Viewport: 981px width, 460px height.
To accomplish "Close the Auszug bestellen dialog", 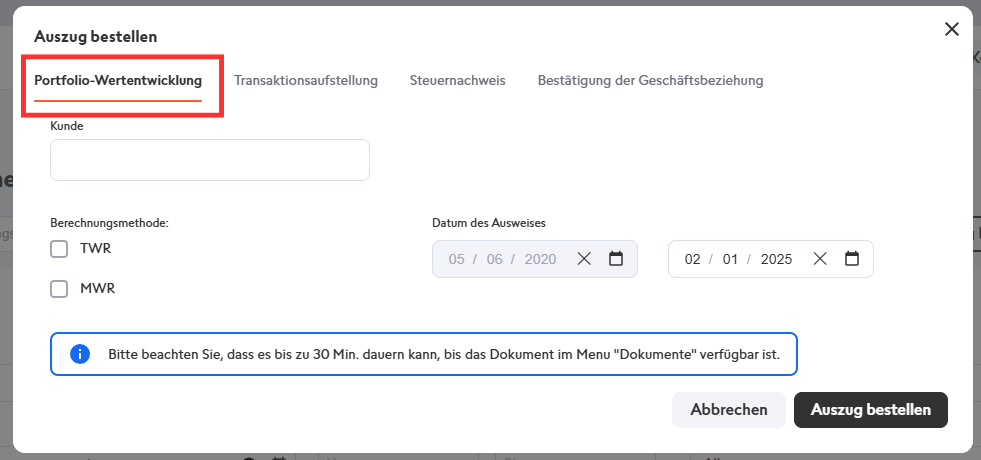I will pyautogui.click(x=952, y=29).
